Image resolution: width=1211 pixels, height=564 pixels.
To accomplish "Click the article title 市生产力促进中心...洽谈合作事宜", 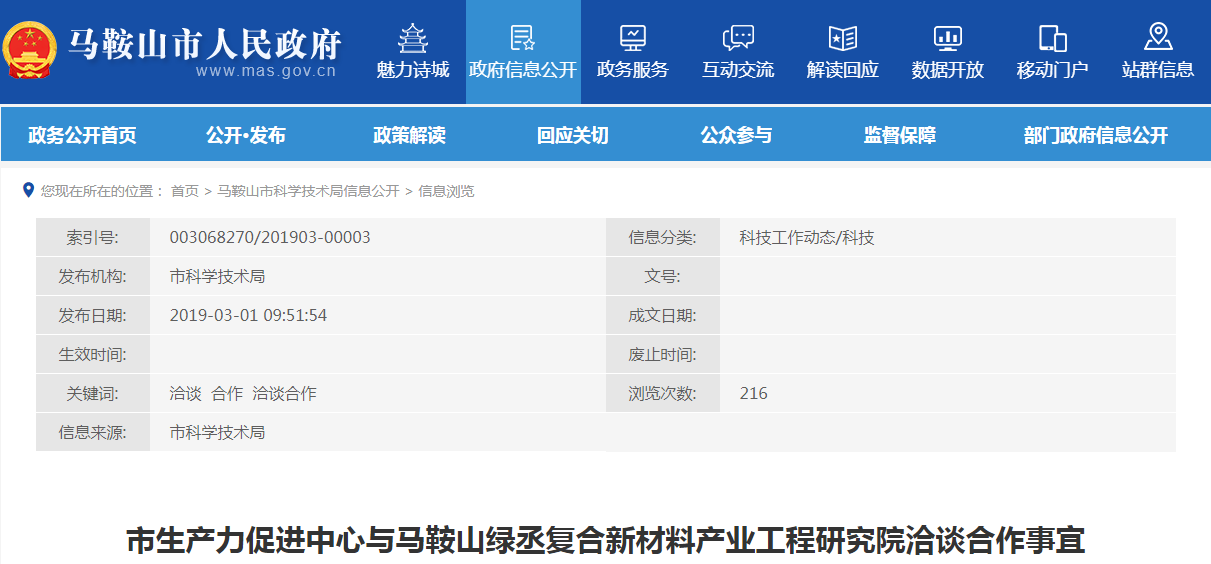I will [x=605, y=541].
